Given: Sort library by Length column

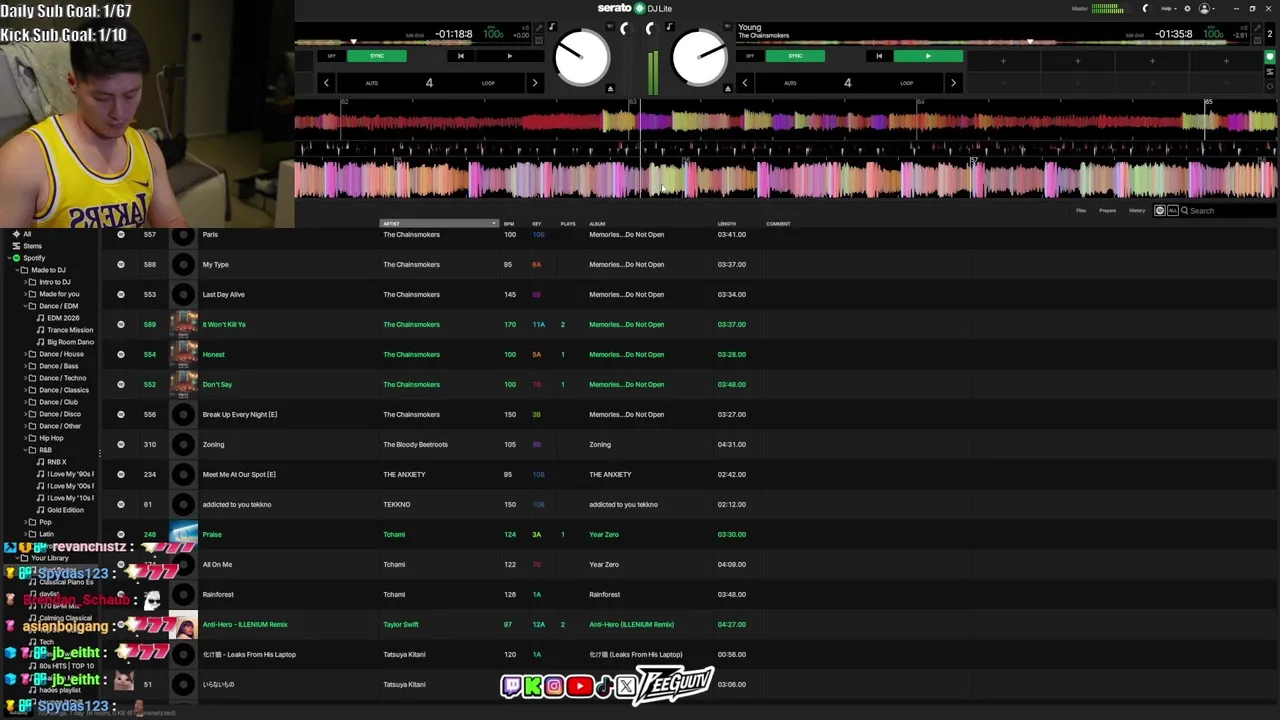Looking at the screenshot, I should 727,224.
